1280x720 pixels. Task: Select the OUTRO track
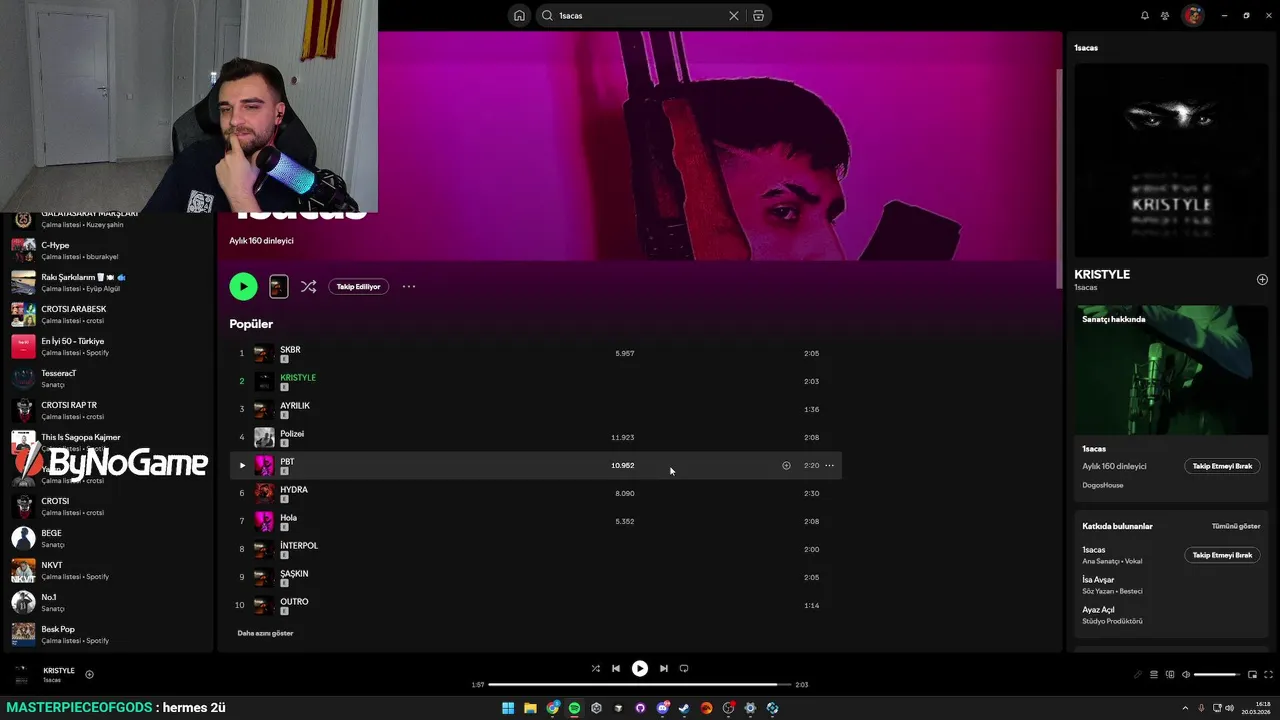click(x=294, y=602)
